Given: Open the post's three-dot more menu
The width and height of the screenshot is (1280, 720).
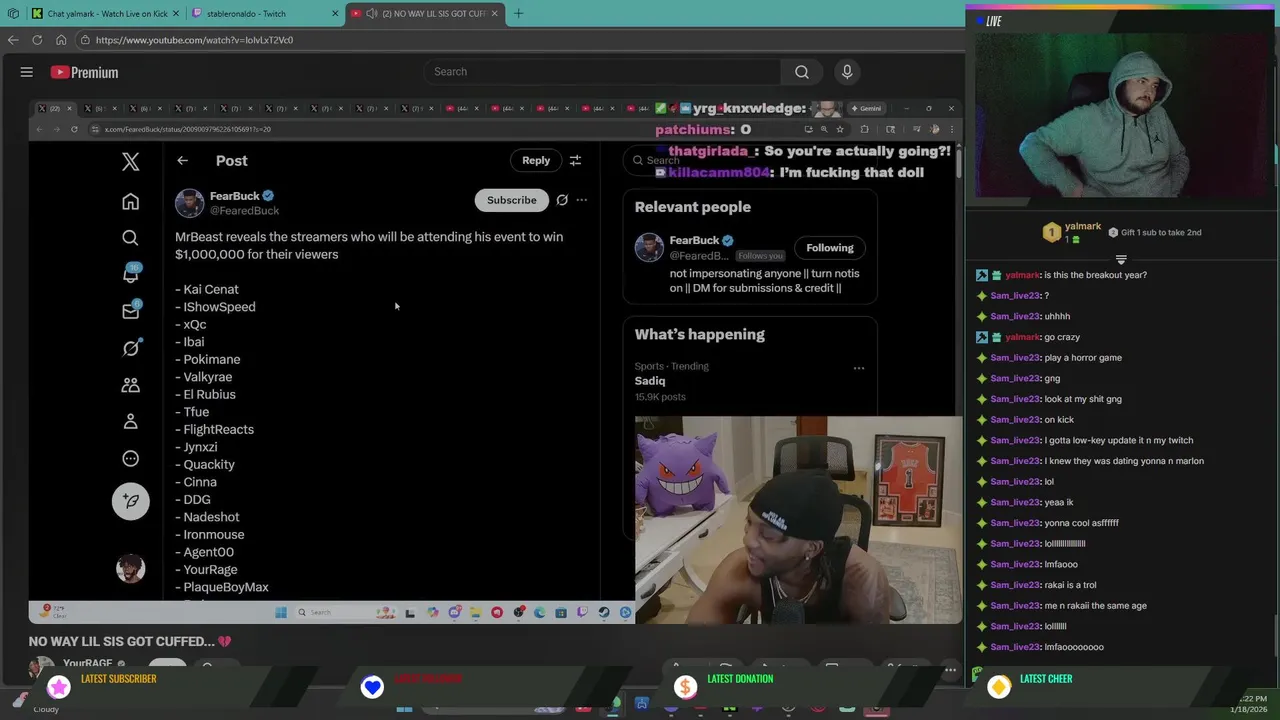Looking at the screenshot, I should [582, 200].
